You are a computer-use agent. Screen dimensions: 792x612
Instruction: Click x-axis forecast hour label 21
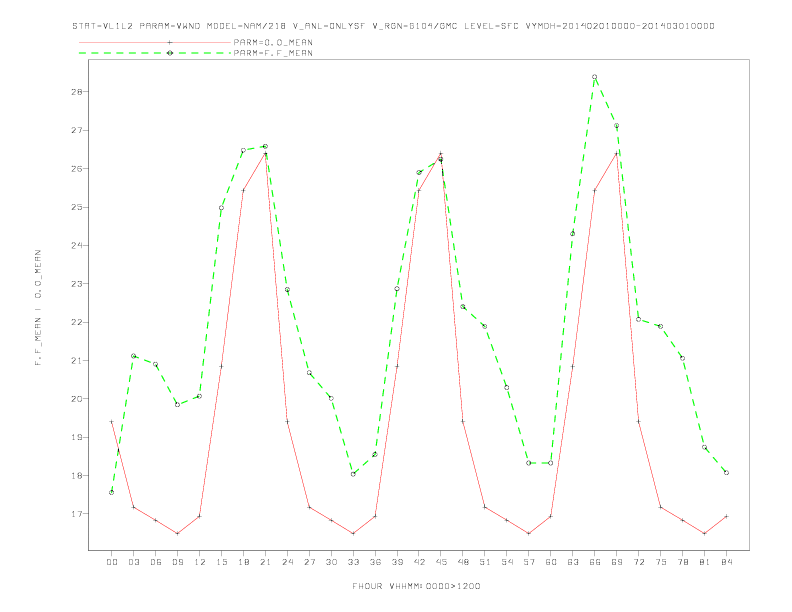265,562
